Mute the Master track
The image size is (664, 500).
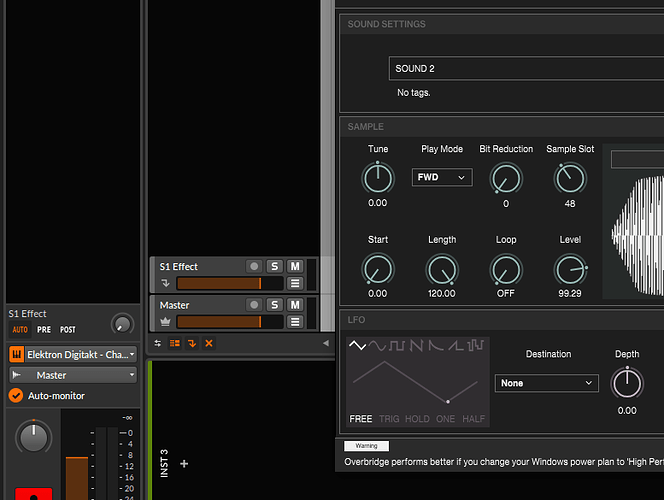click(295, 305)
